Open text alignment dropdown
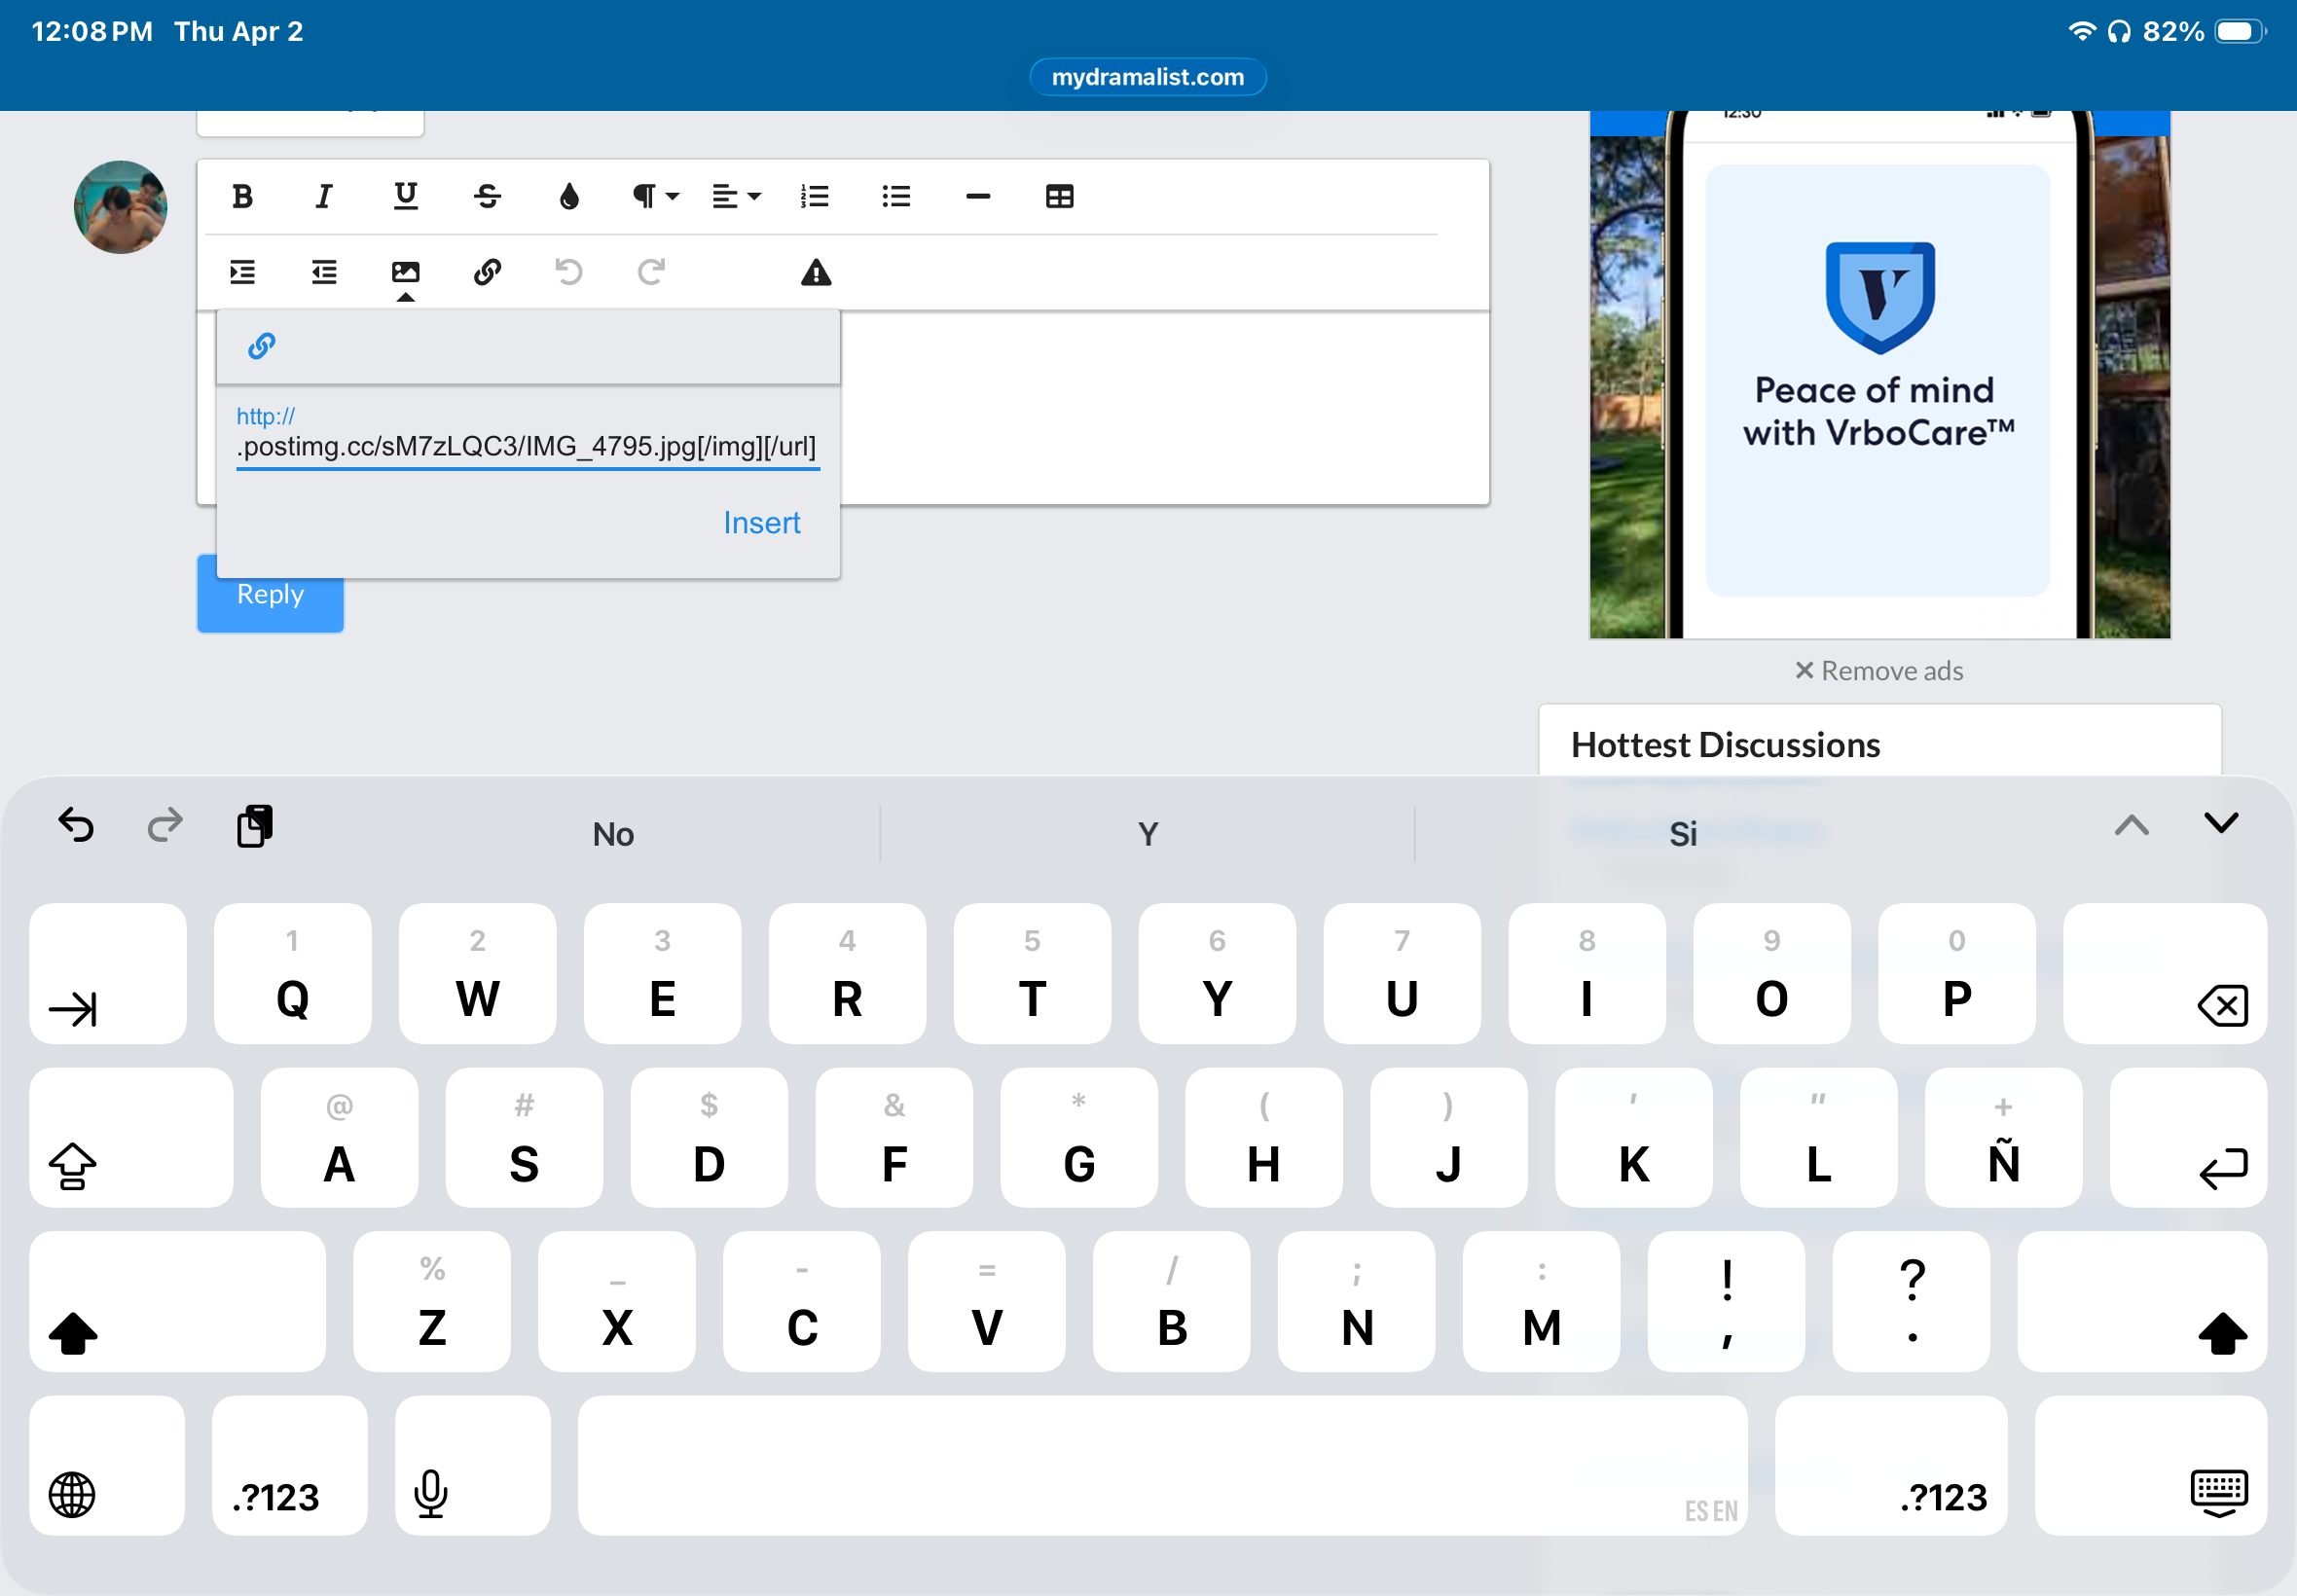 pyautogui.click(x=735, y=196)
